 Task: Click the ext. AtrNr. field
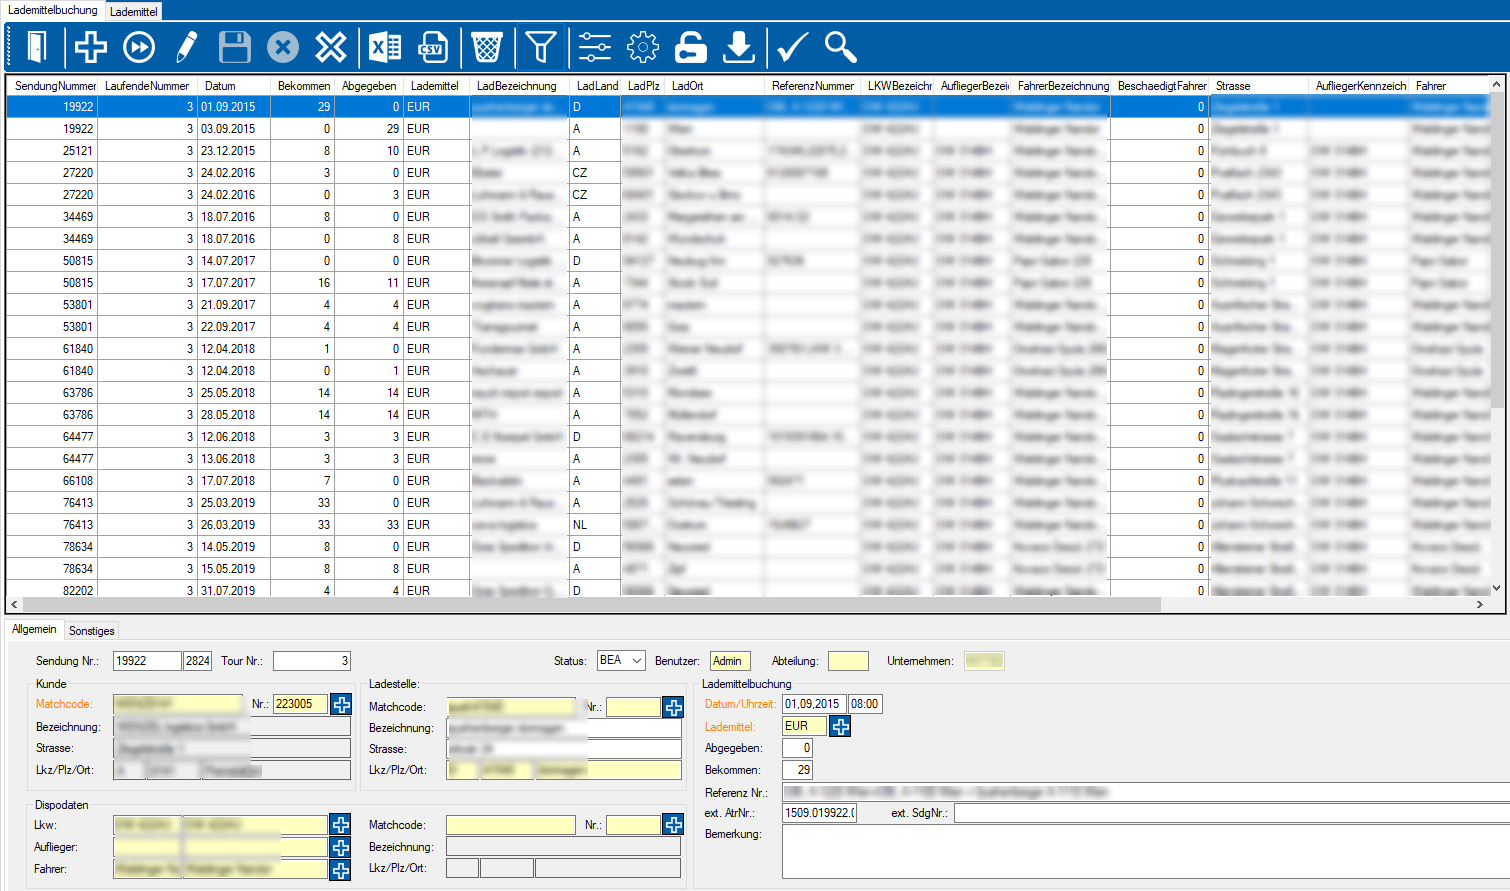[819, 813]
